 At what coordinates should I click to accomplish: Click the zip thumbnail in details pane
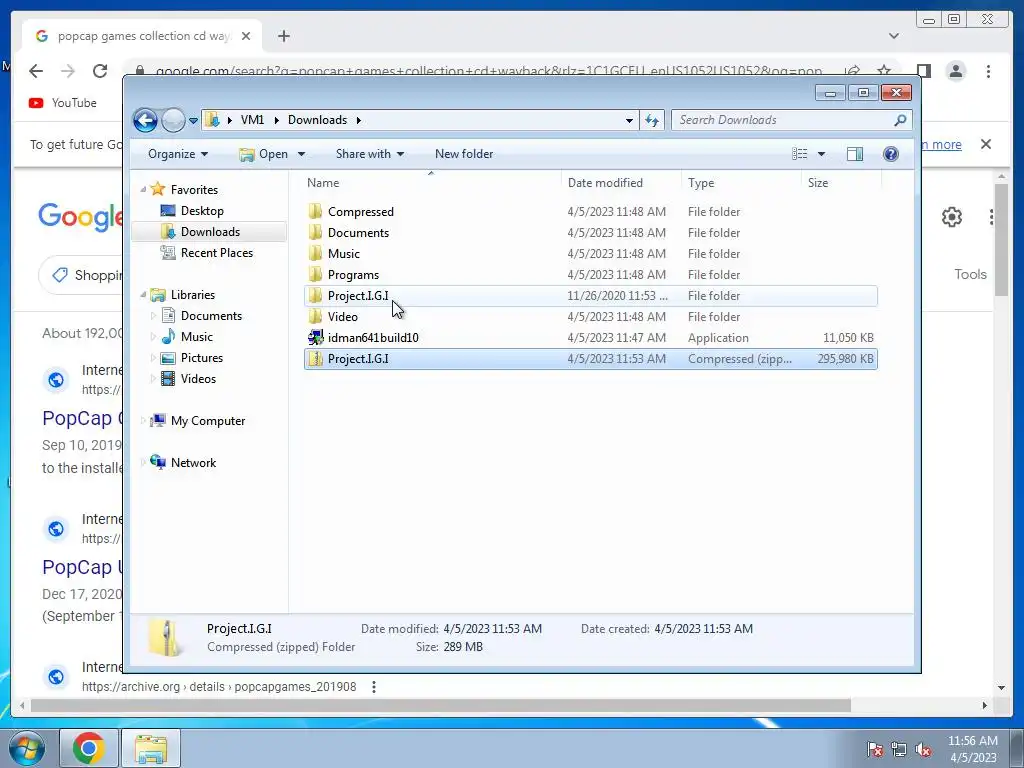(164, 637)
